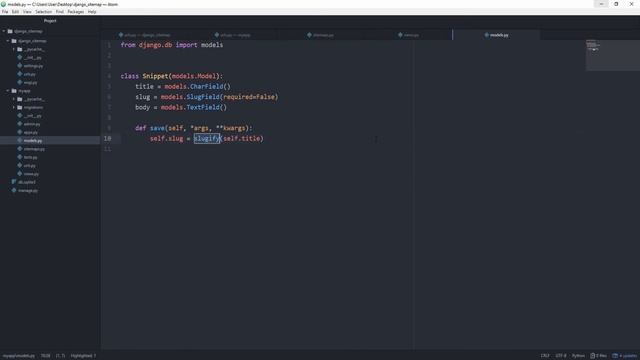Open the File menu
640x360 pixels.
(5, 12)
